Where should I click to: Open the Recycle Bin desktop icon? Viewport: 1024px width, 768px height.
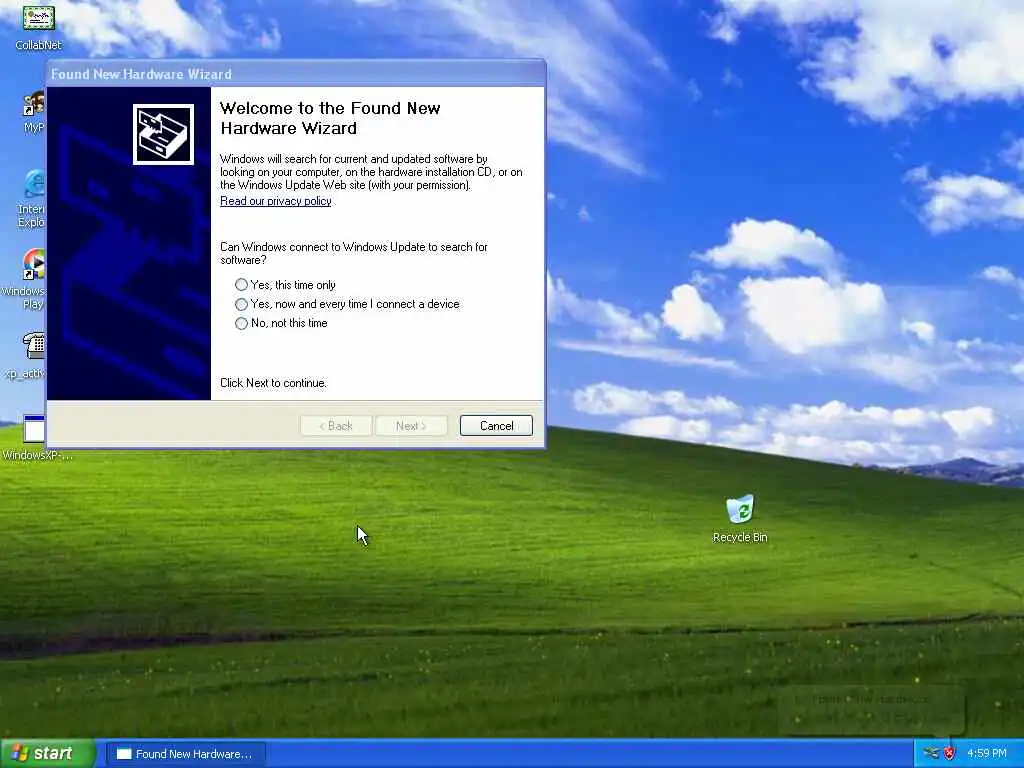click(740, 519)
